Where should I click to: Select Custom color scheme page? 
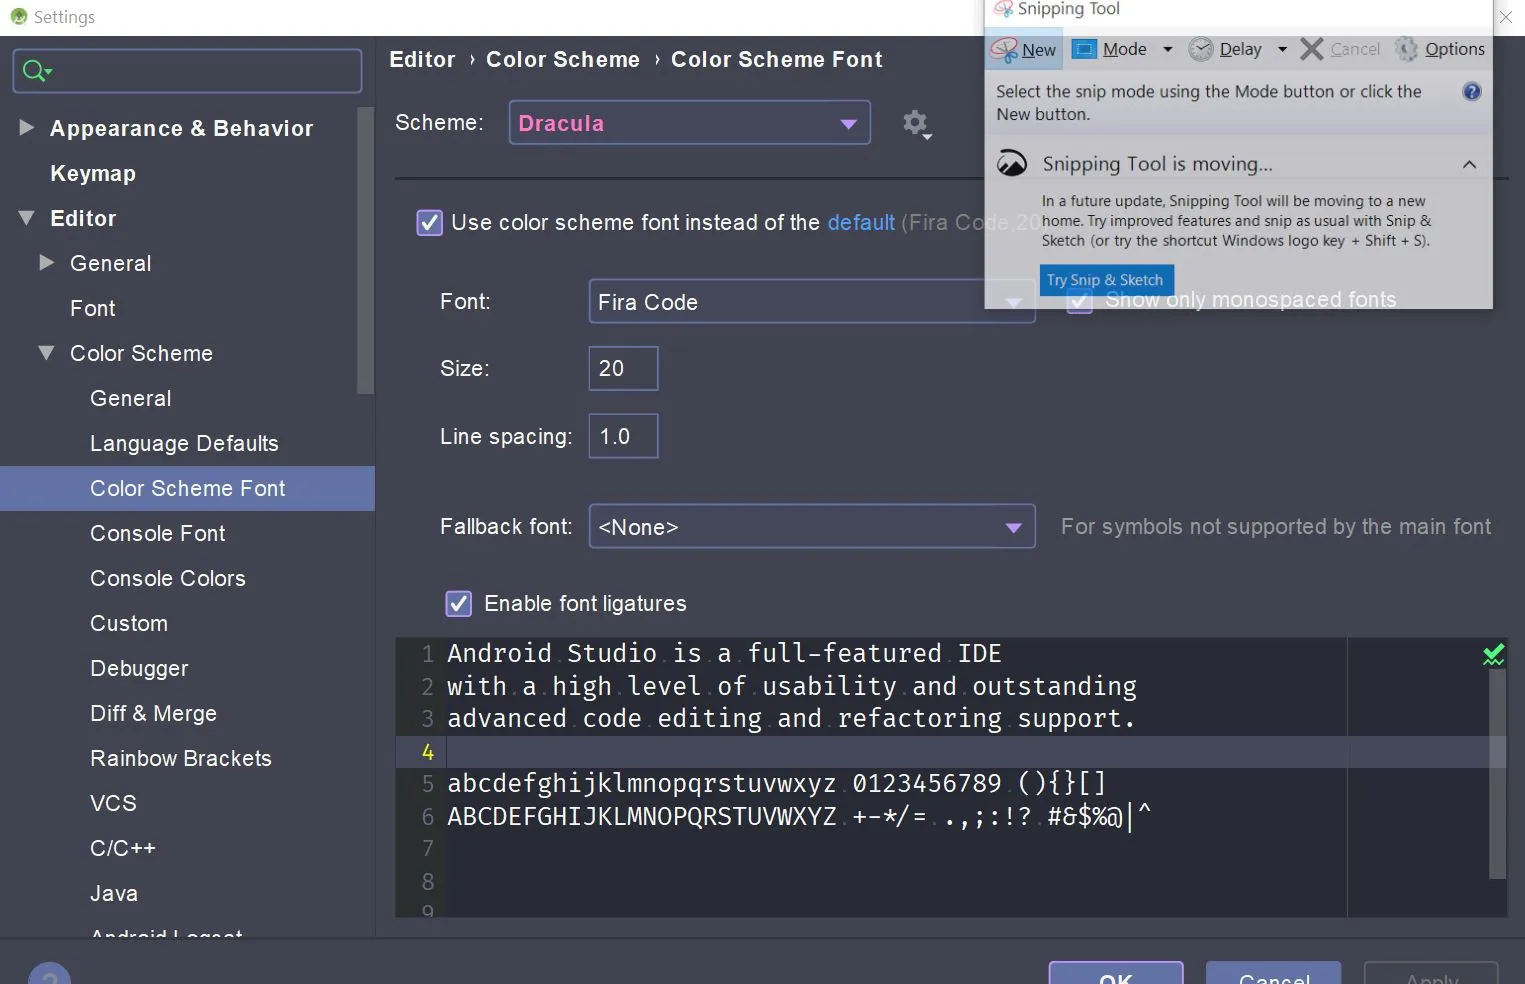[129, 624]
